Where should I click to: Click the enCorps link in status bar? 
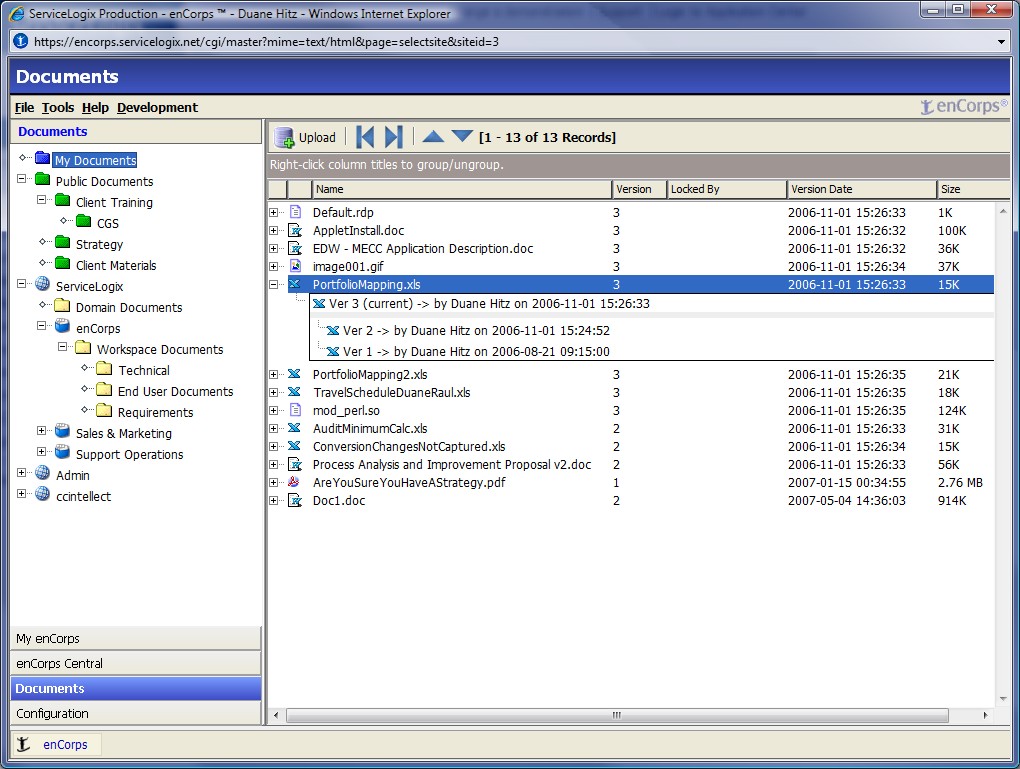65,744
